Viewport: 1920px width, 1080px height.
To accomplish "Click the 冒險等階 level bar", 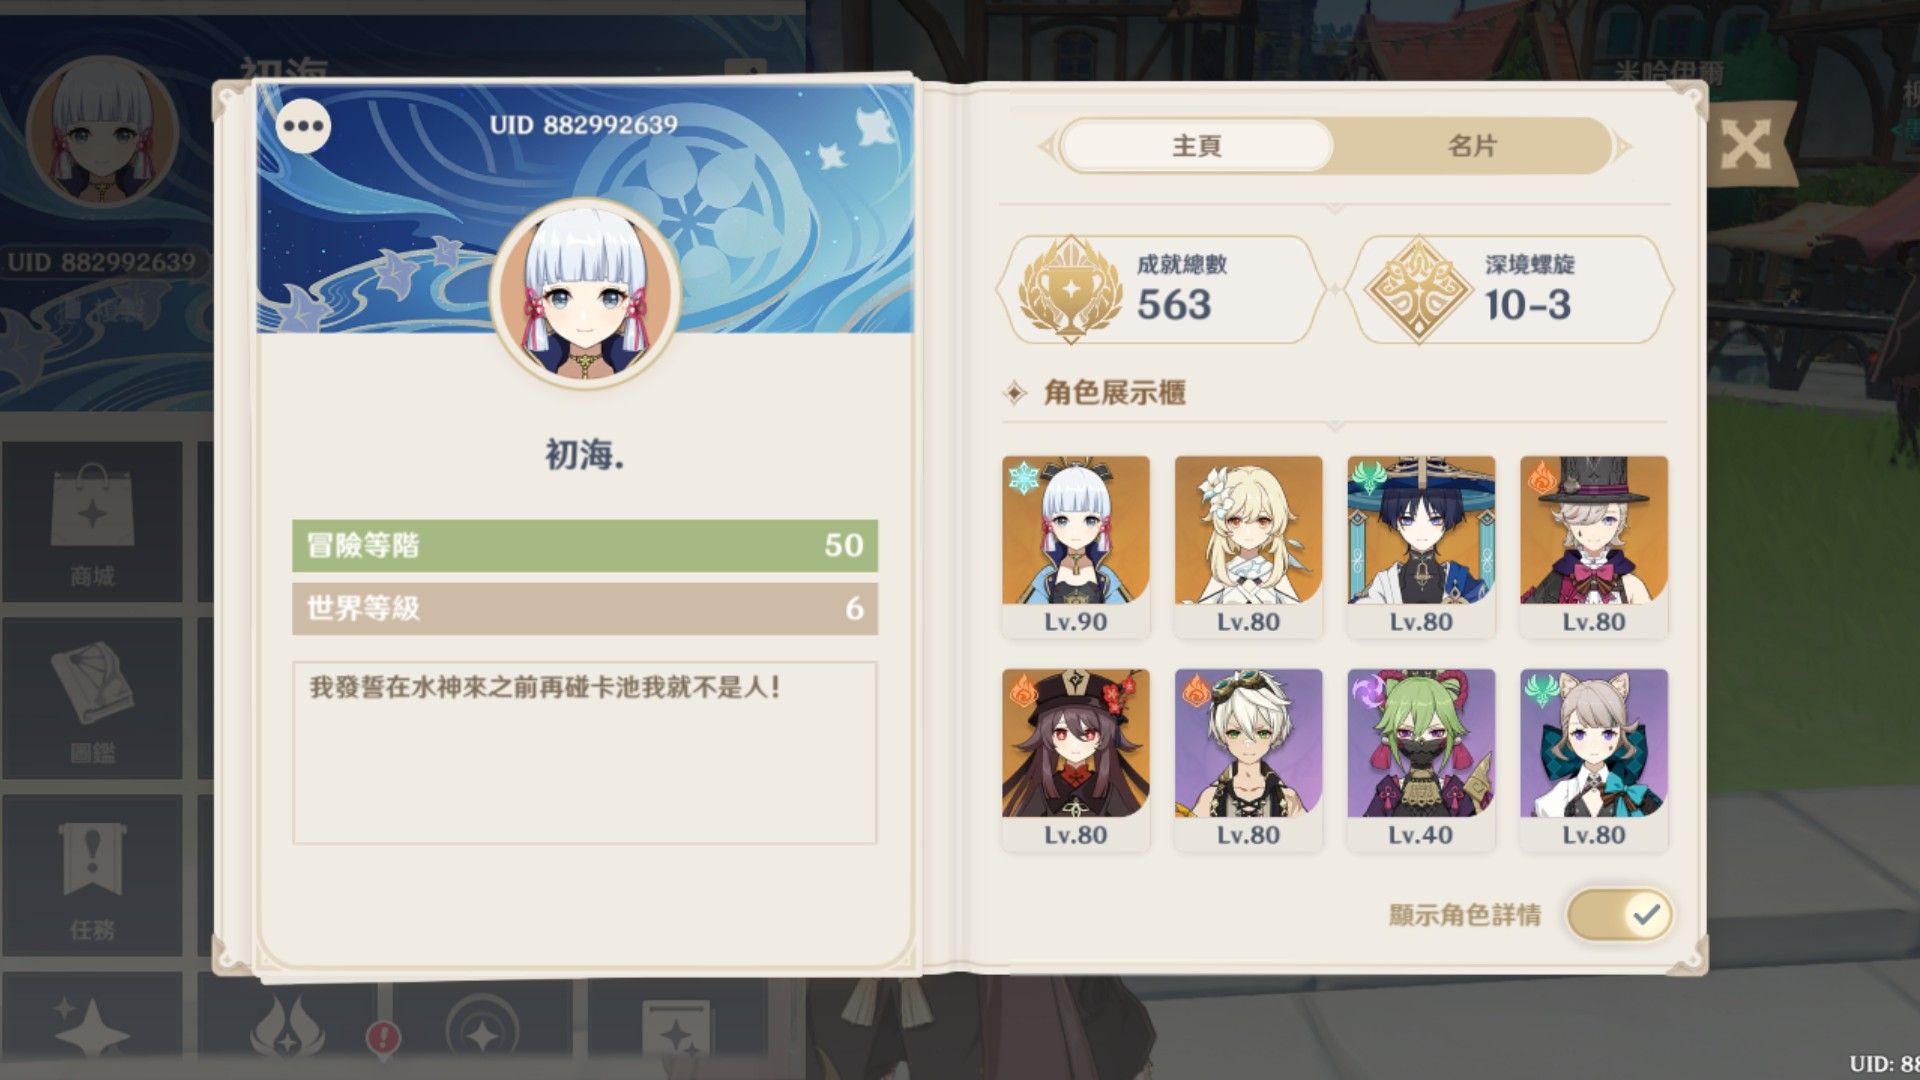I will [x=585, y=545].
